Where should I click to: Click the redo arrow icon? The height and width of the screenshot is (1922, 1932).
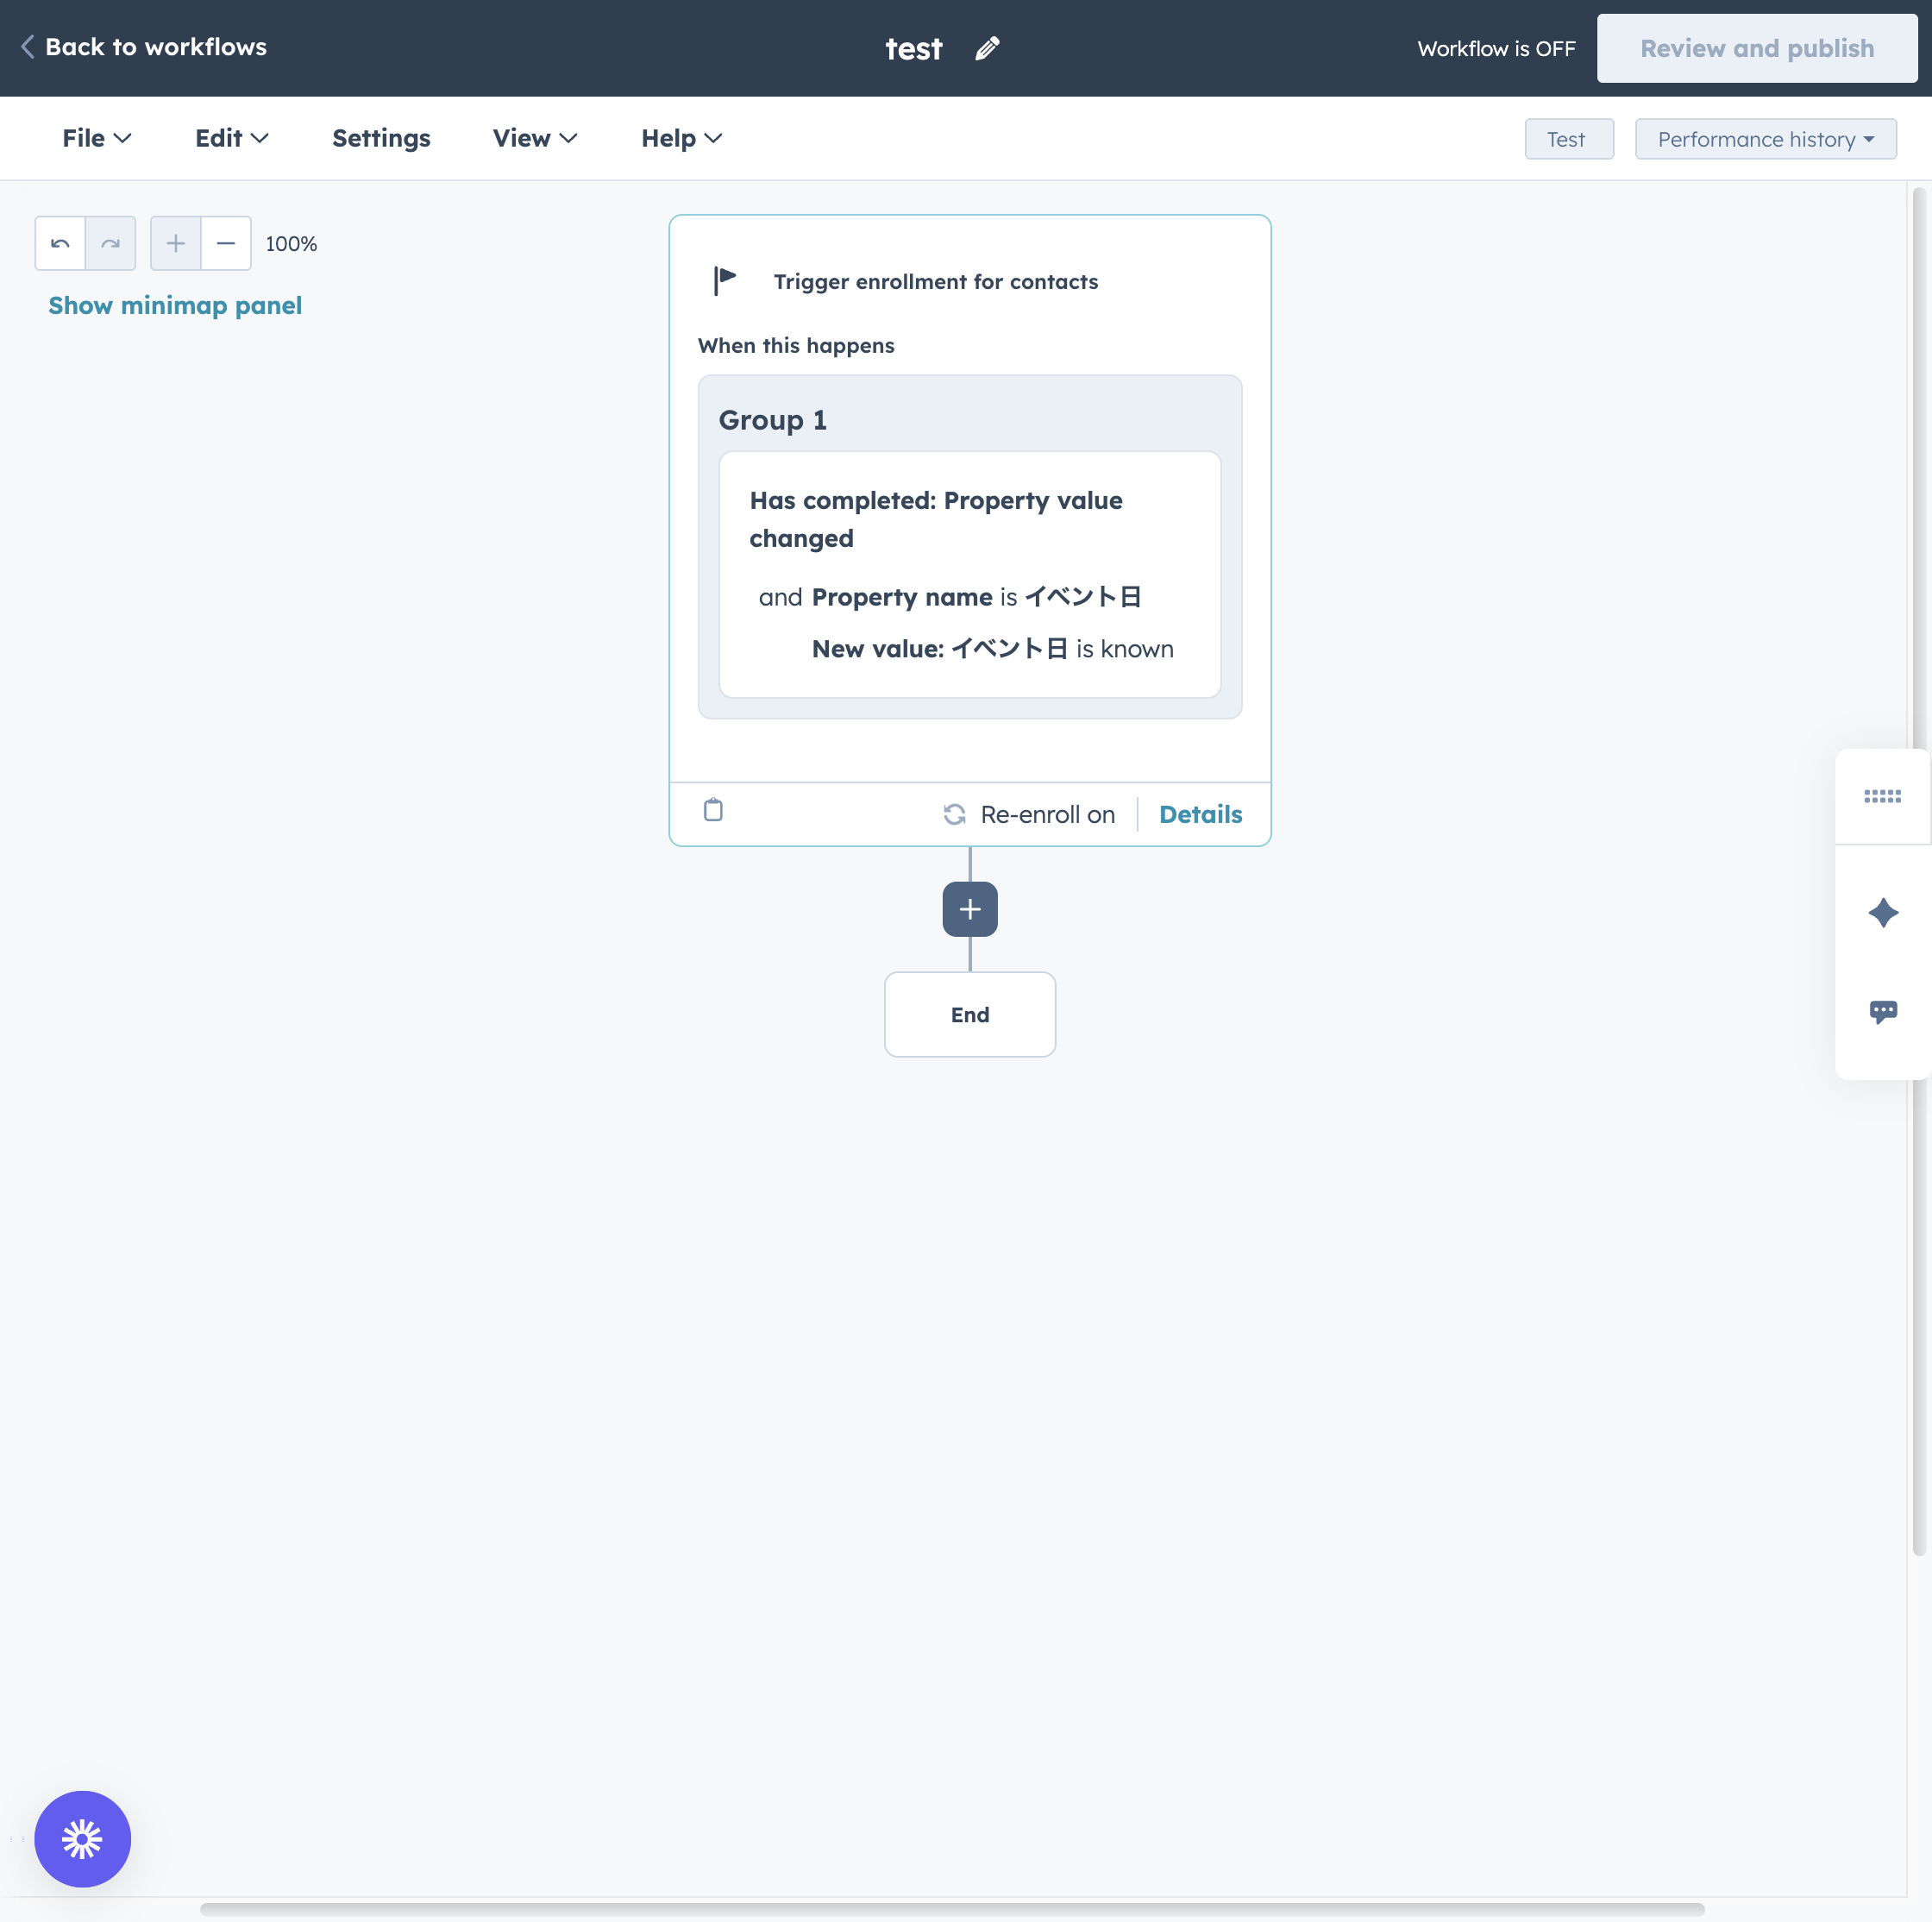[x=111, y=243]
